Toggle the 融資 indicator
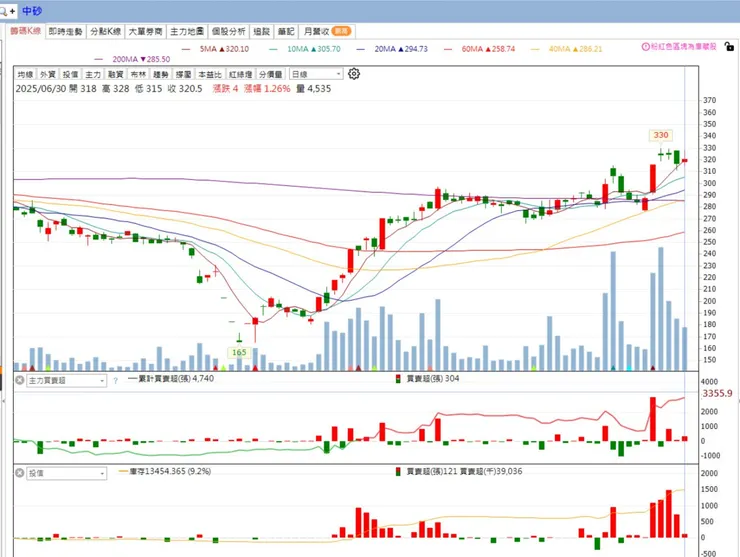Viewport: 740px width, 557px height. pos(116,74)
